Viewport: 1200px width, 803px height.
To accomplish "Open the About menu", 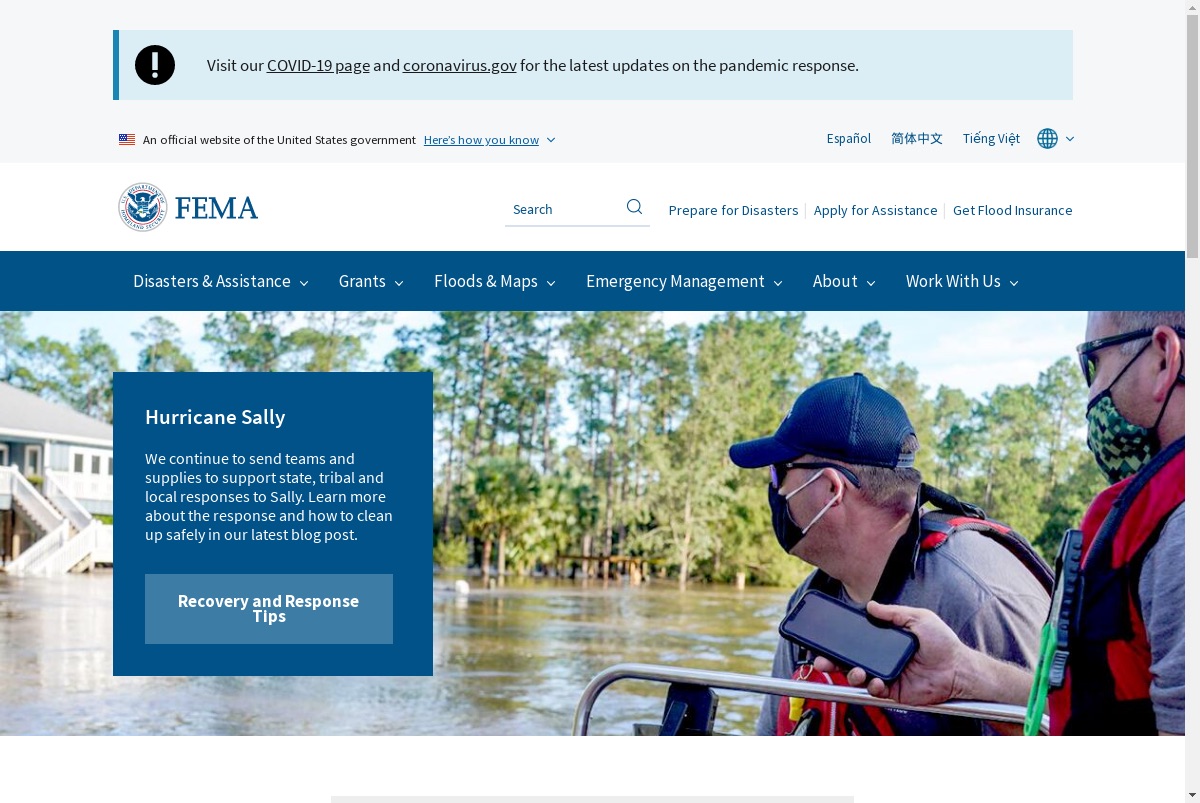I will point(844,281).
